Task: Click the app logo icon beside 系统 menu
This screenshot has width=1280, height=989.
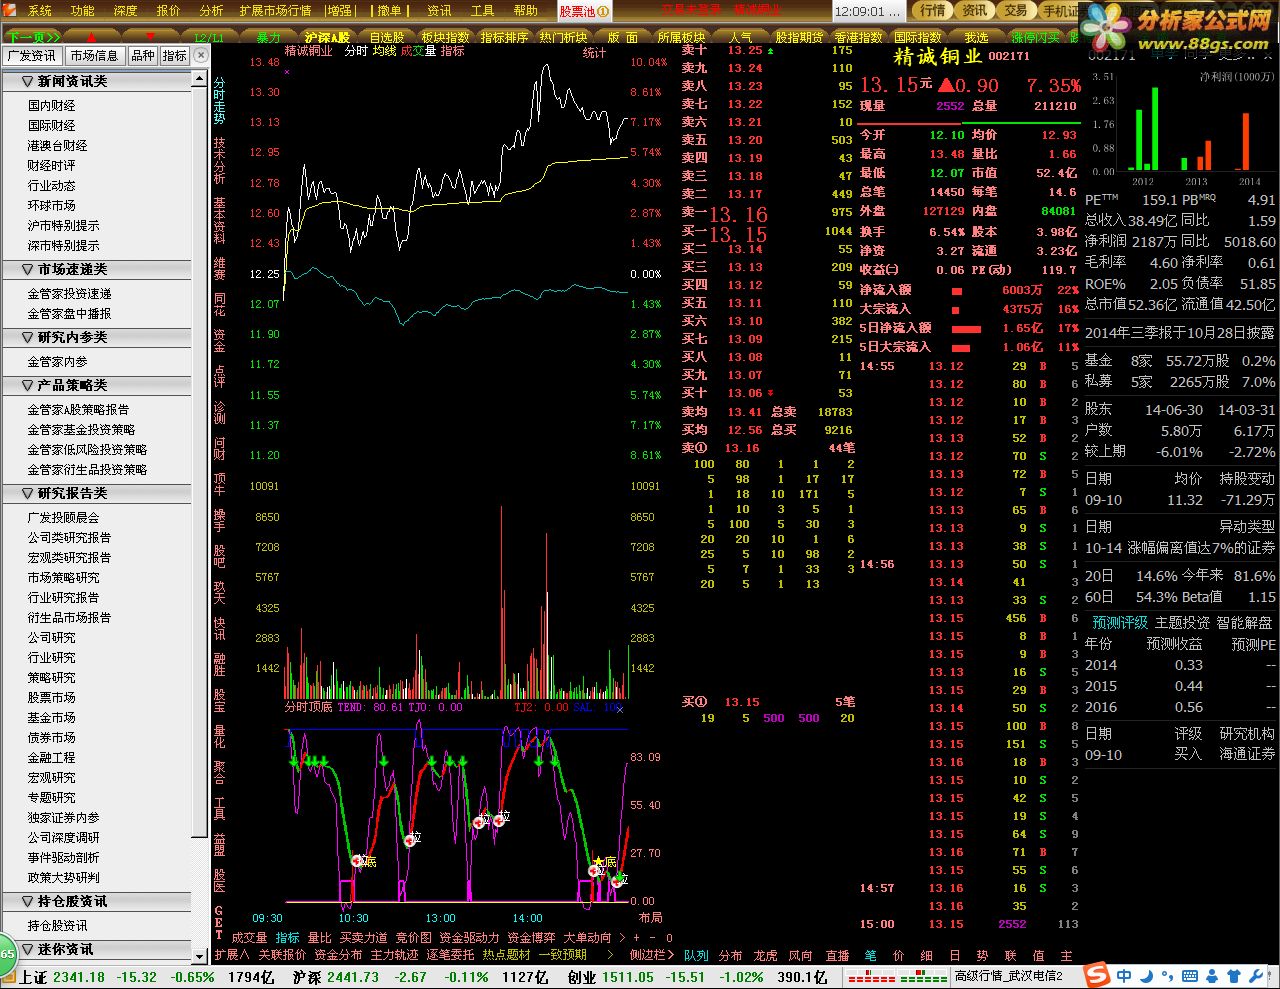Action: (x=11, y=10)
